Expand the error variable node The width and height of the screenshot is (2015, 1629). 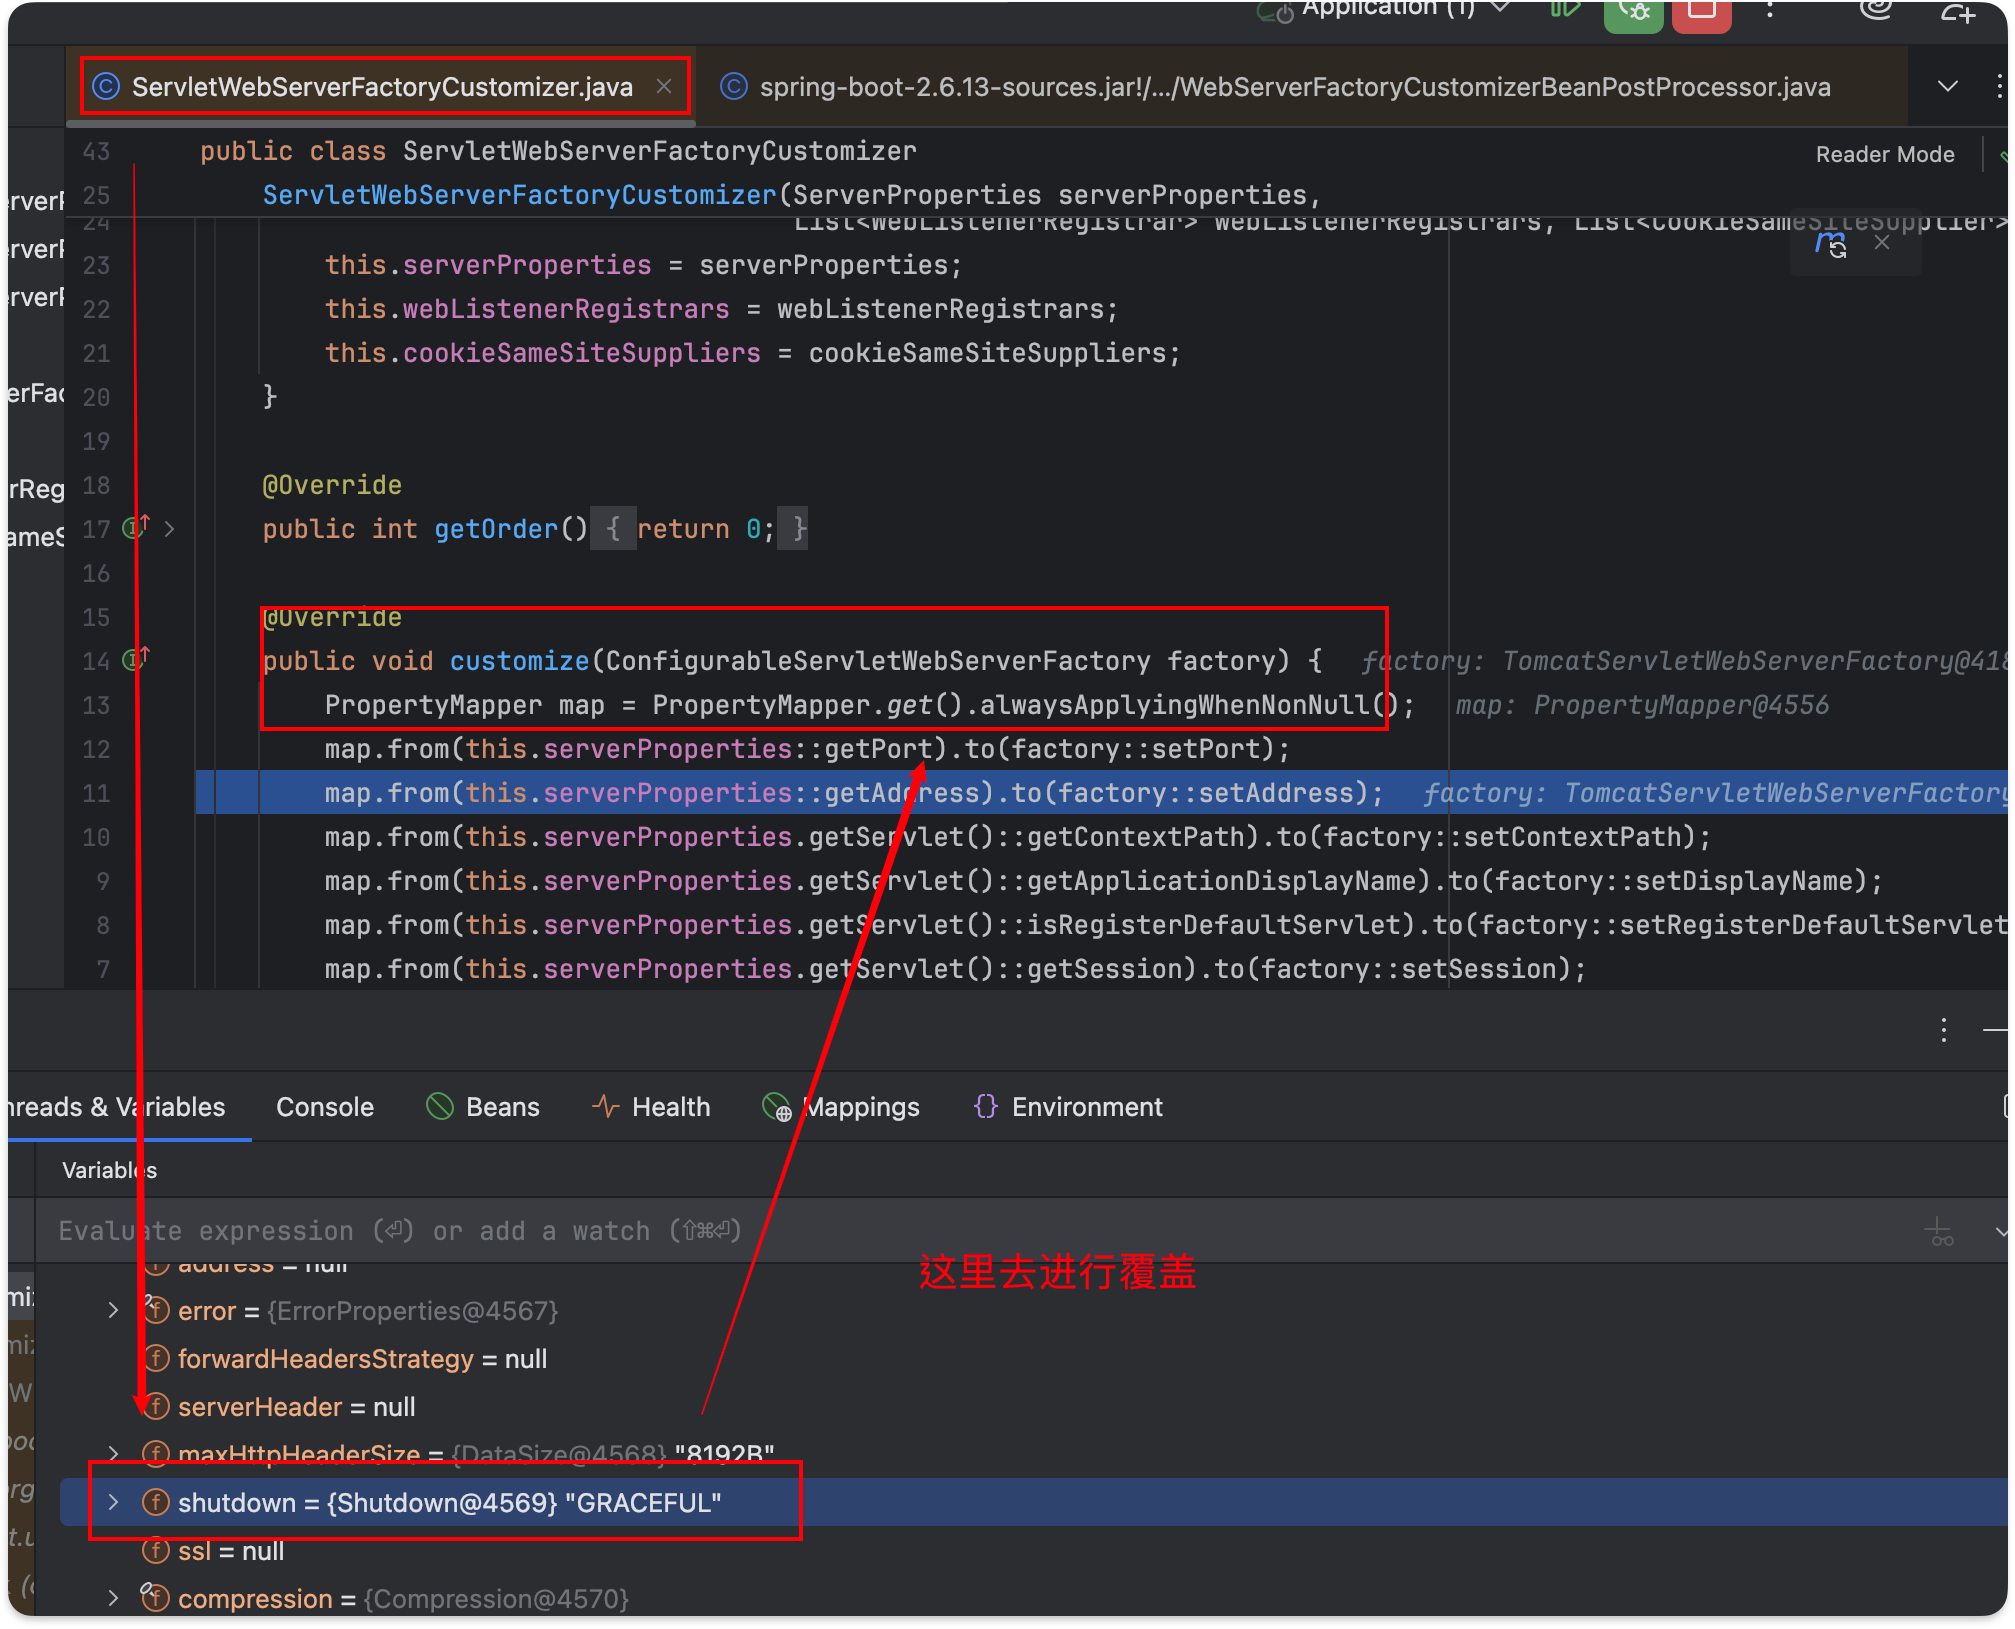coord(113,1311)
